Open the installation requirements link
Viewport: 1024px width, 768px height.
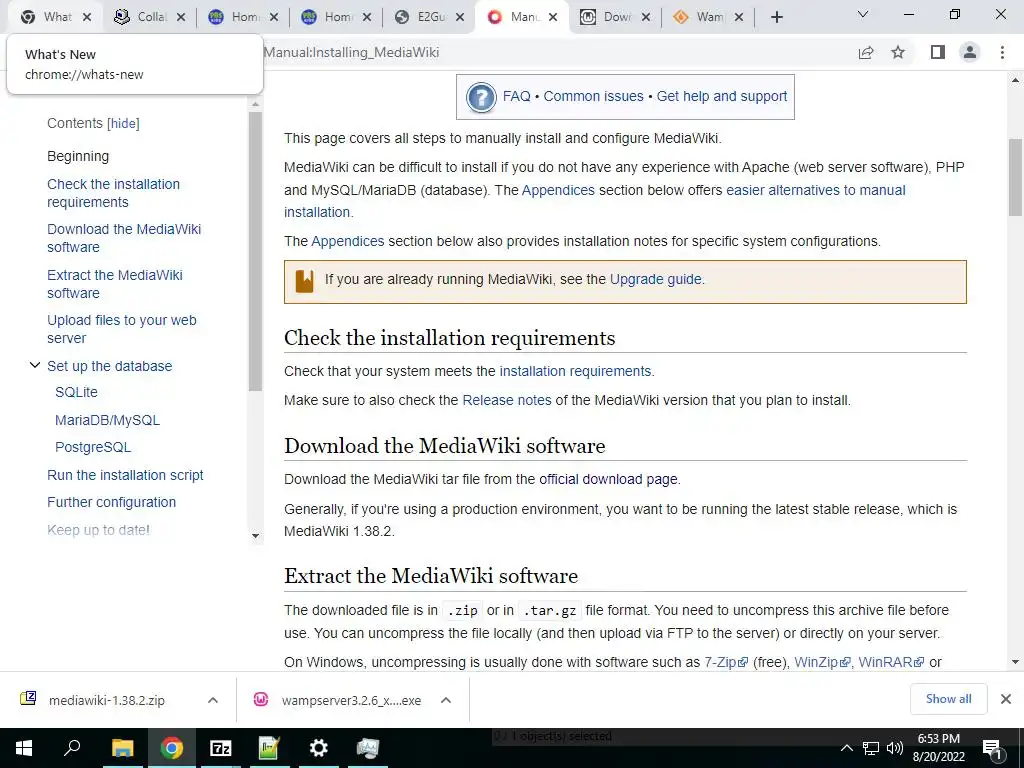click(x=575, y=371)
